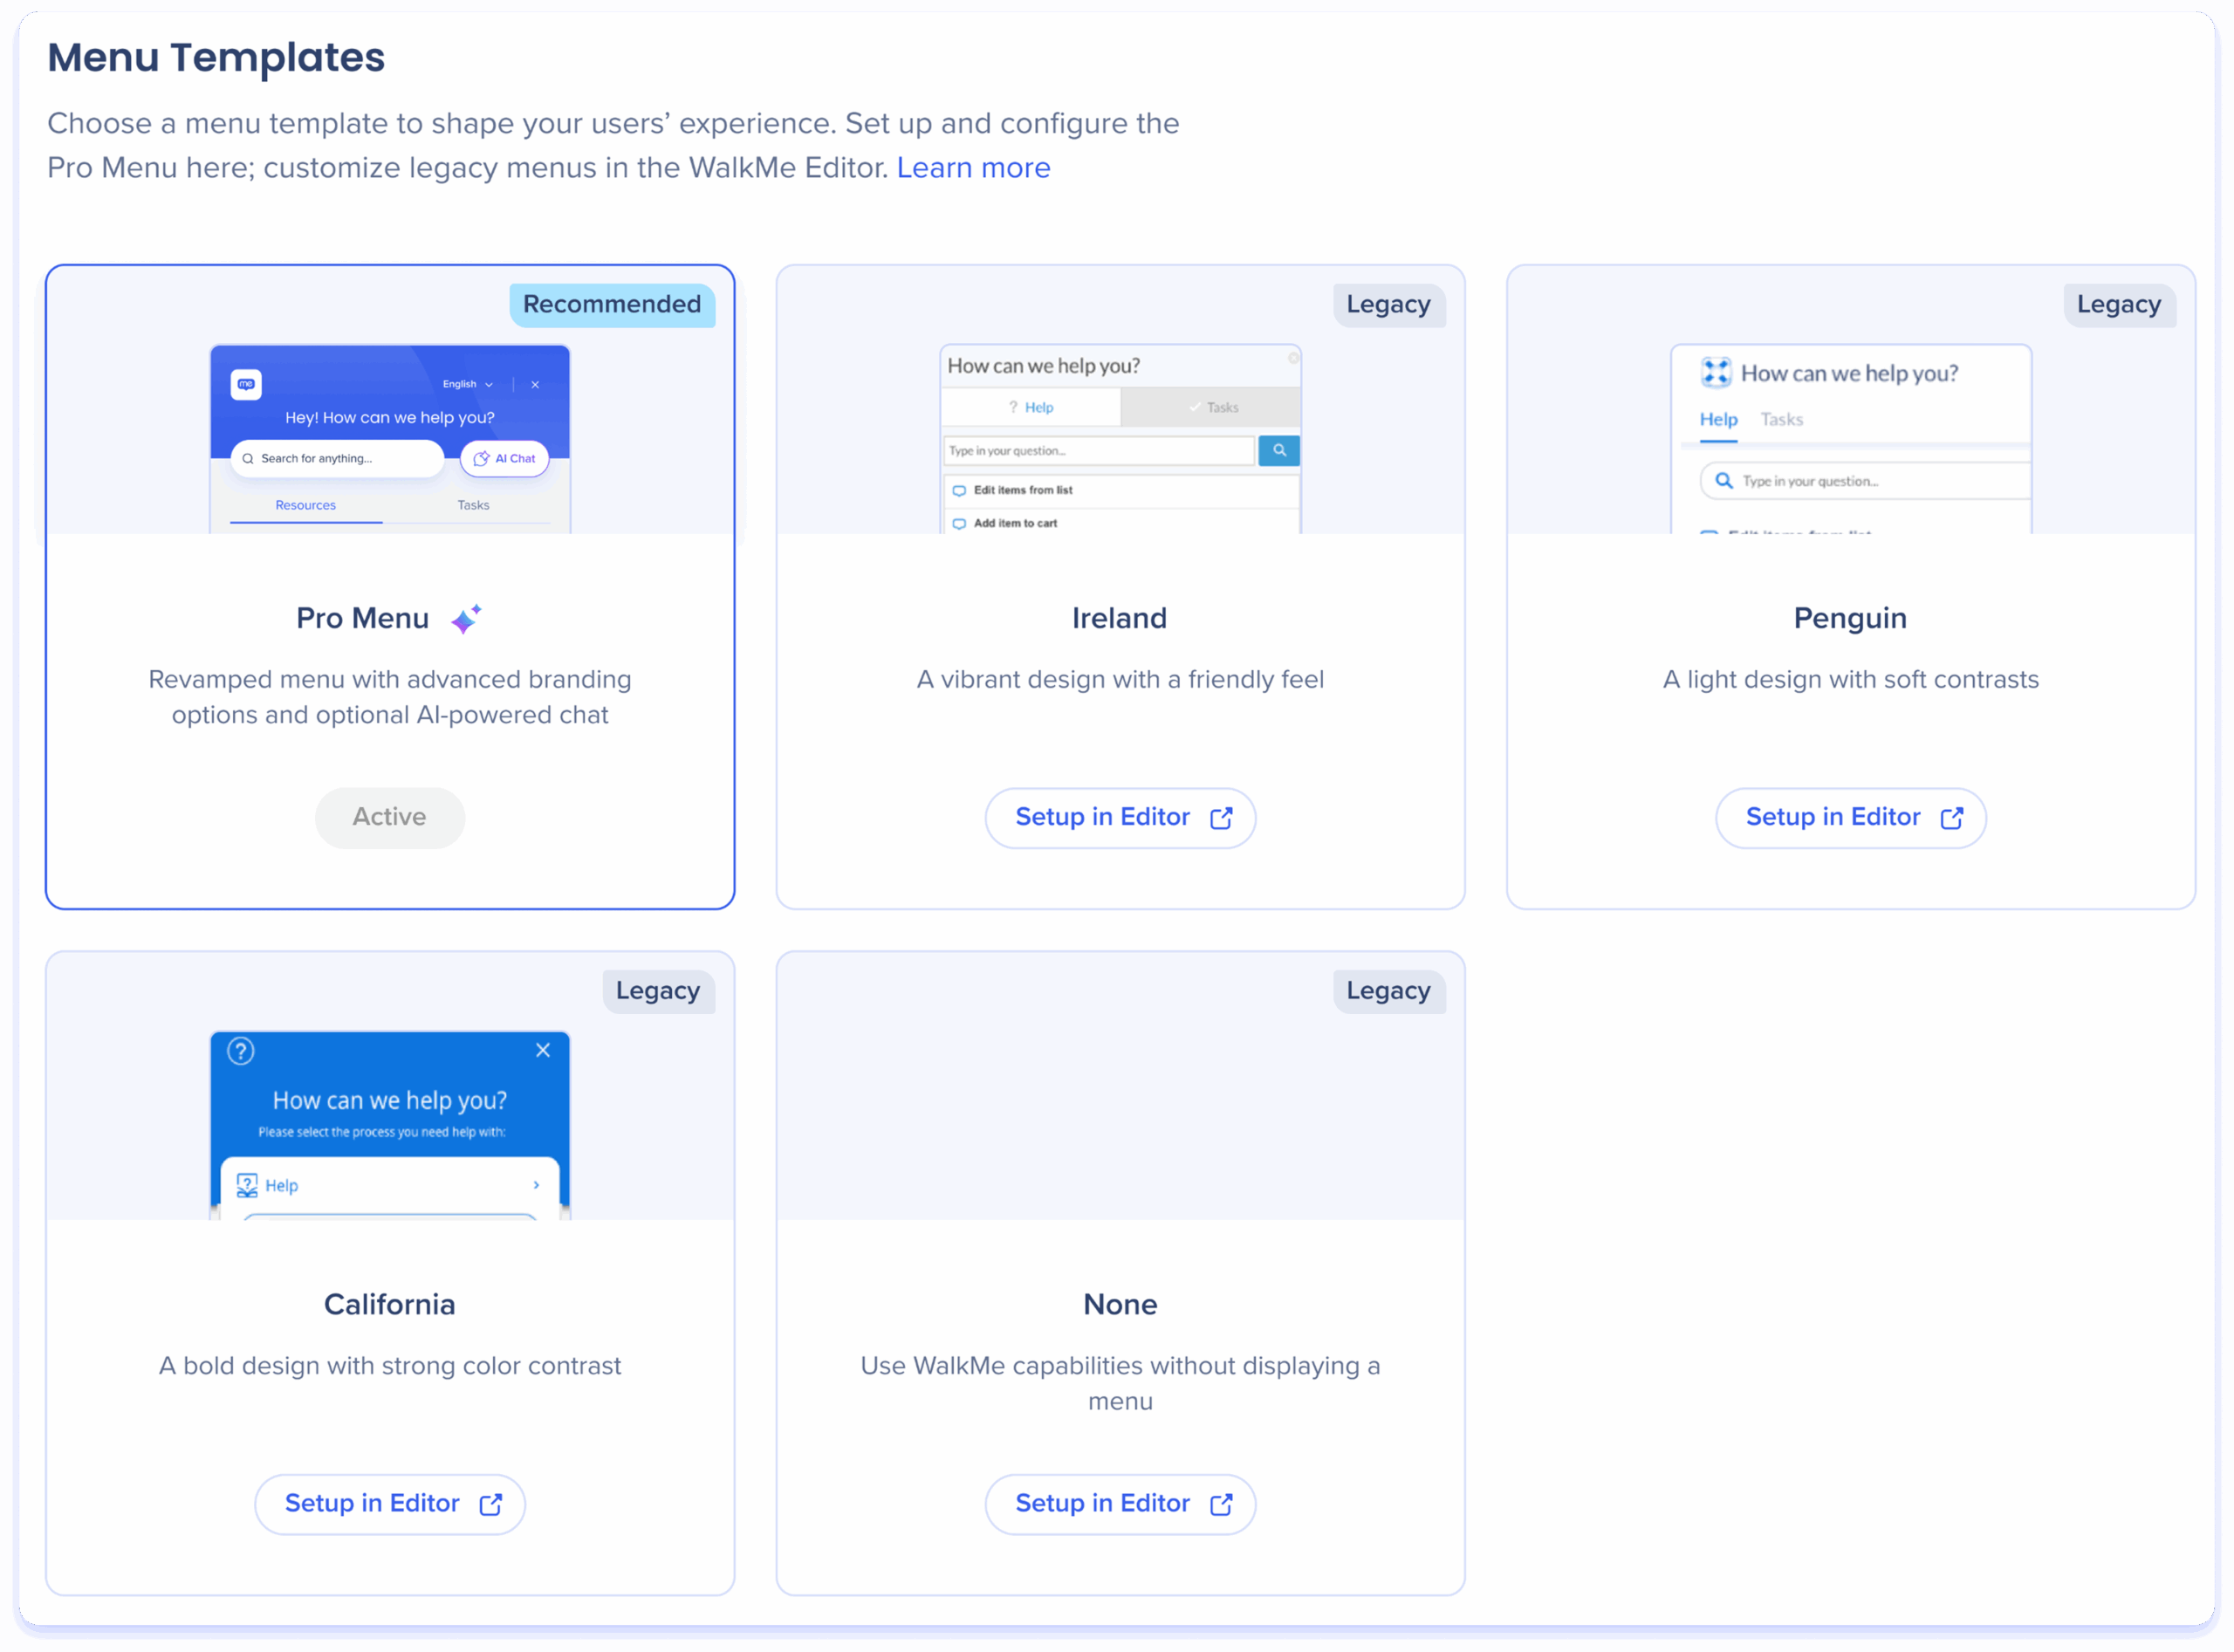
Task: Open the English language dropdown in preview
Action: click(x=468, y=384)
